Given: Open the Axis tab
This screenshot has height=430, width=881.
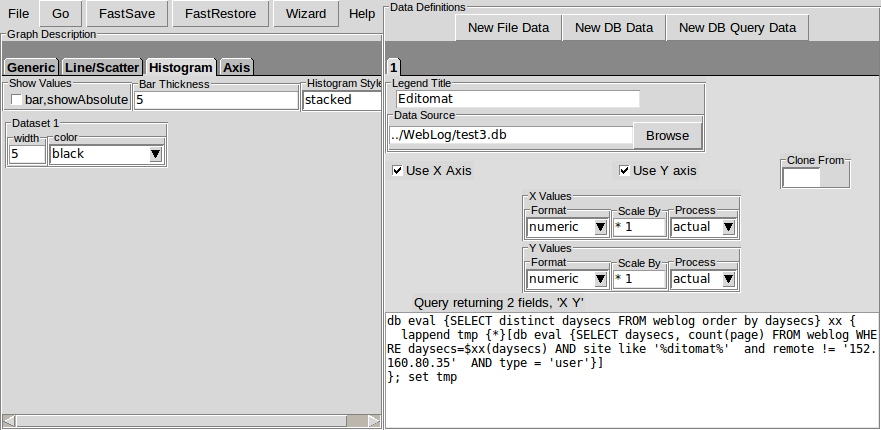Looking at the screenshot, I should (237, 68).
